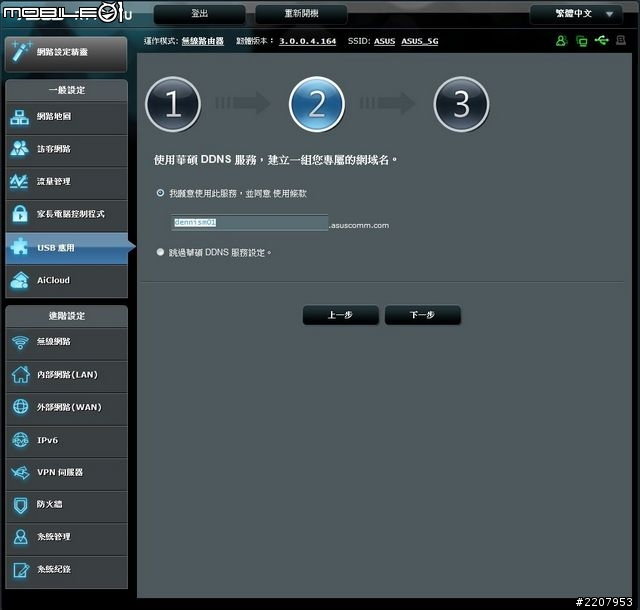Open 流量管理 traffic manager icon

pyautogui.click(x=21, y=182)
